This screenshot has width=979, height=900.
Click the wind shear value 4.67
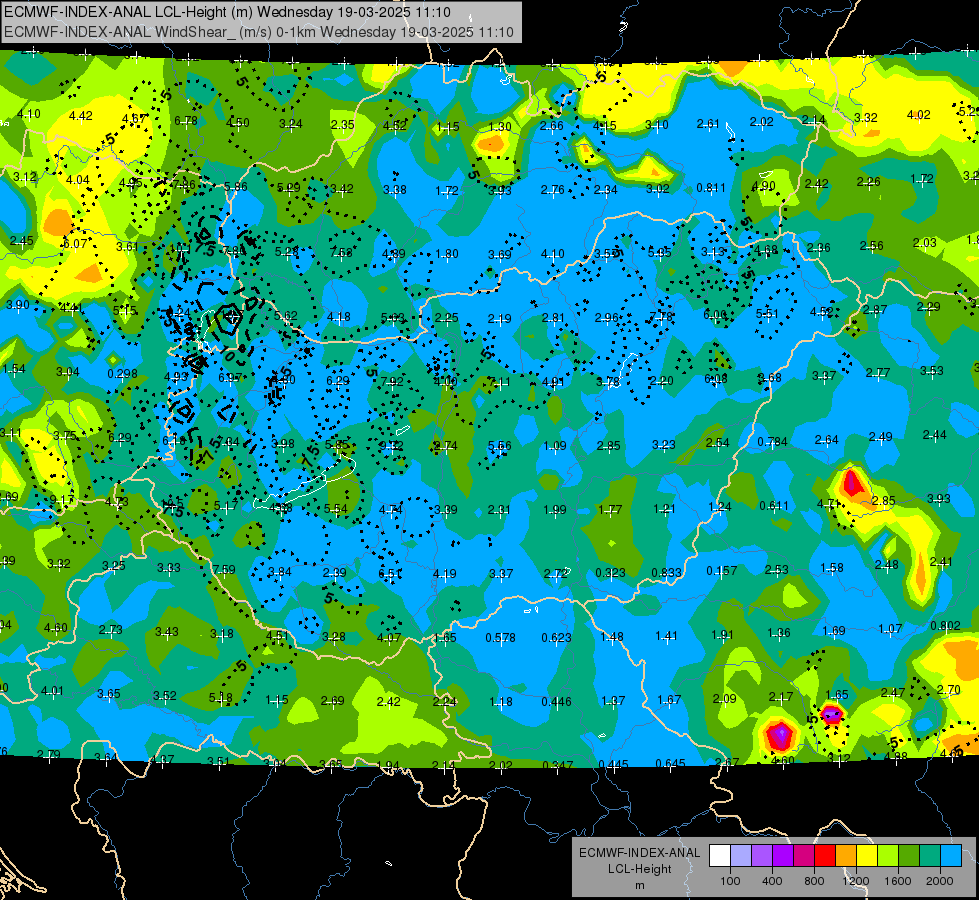[134, 119]
